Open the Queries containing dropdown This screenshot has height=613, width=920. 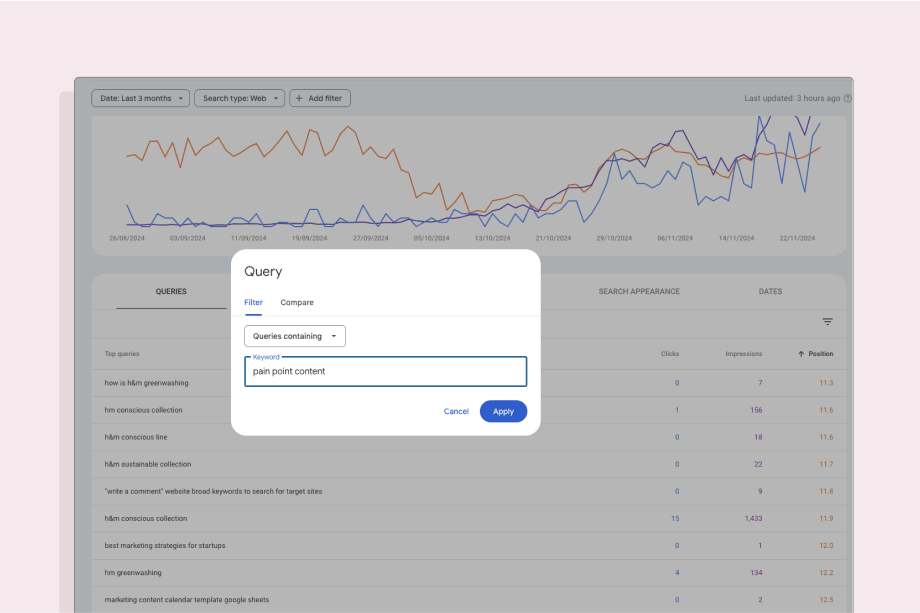click(x=294, y=336)
